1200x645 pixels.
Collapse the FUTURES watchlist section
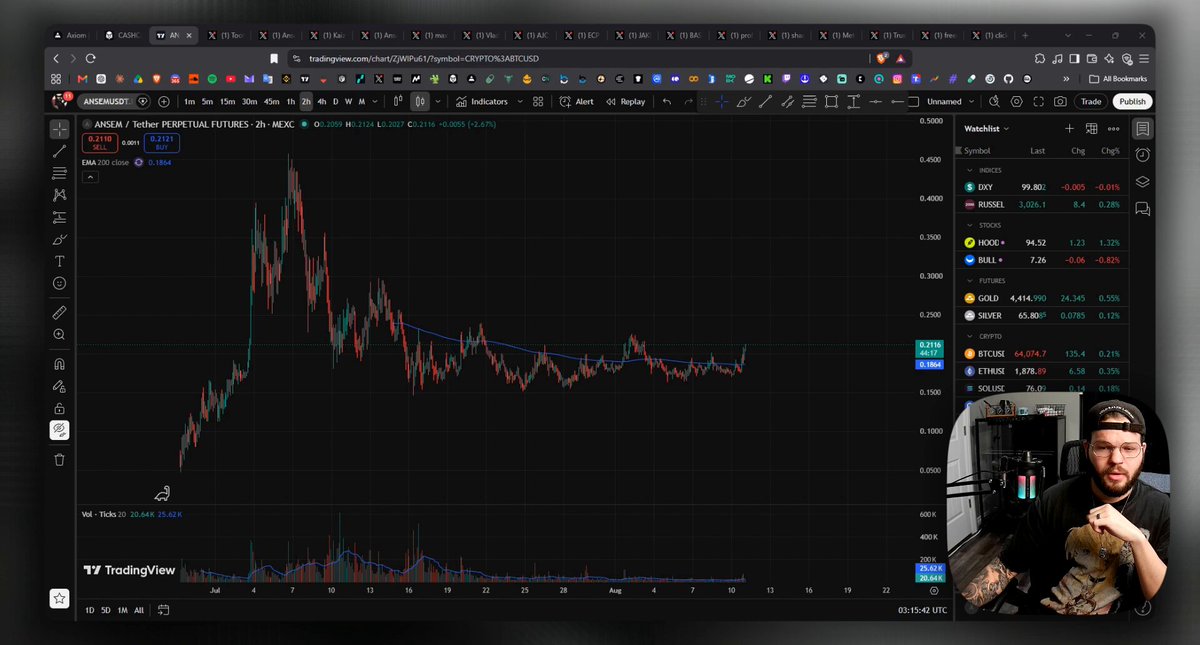click(x=969, y=281)
